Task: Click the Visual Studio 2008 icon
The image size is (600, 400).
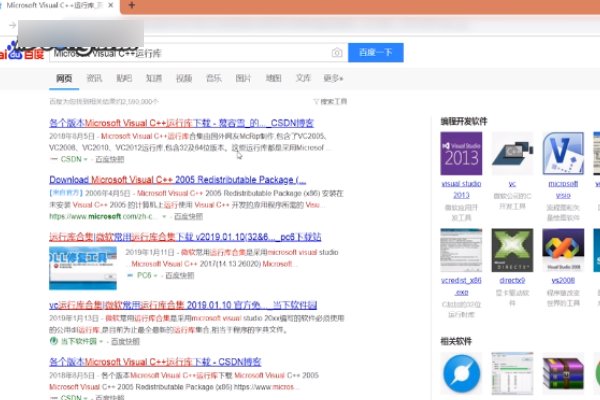Action: coord(563,250)
